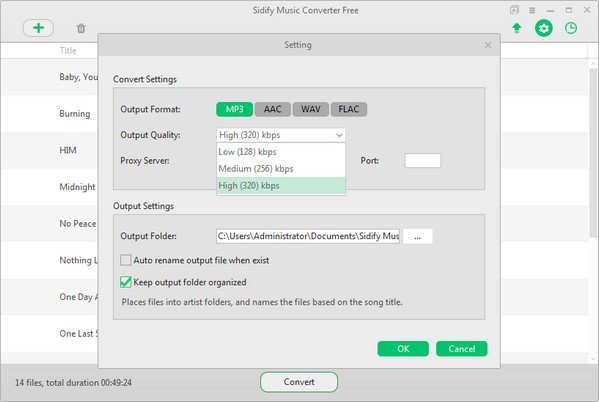Screen dimensions: 599x402
Task: Click the green upgrade arrow icon
Action: (517, 28)
